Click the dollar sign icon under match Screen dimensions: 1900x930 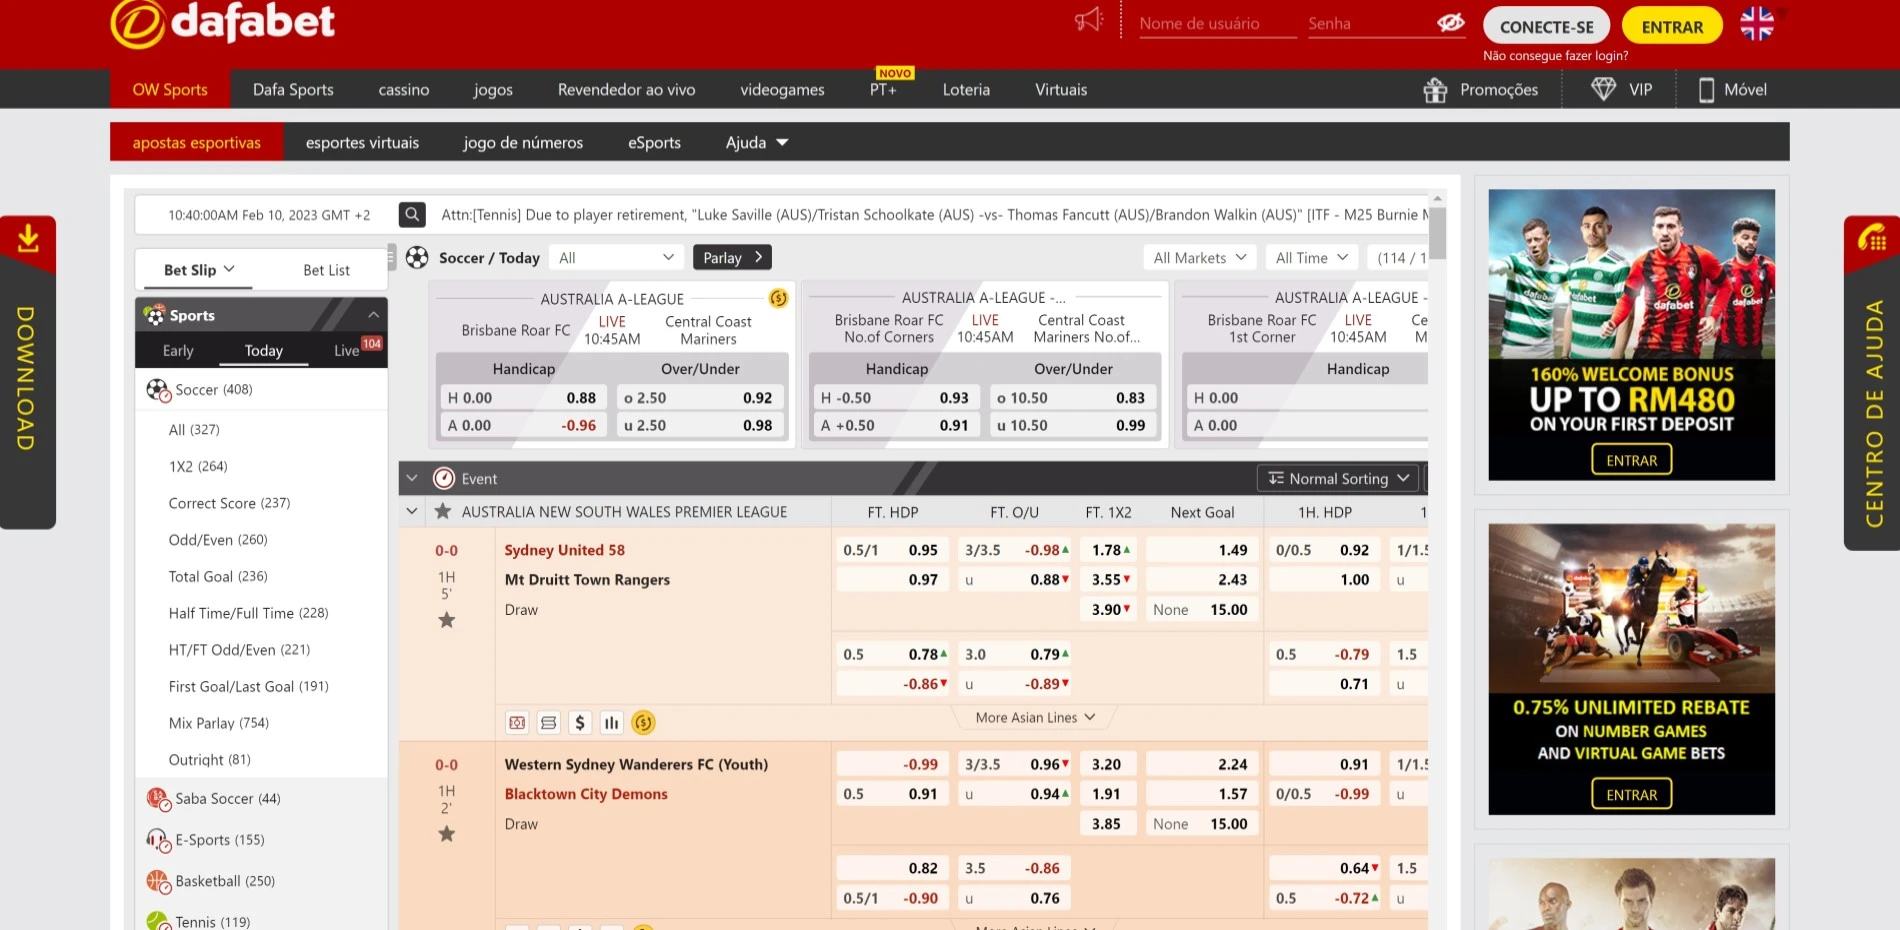tap(580, 722)
